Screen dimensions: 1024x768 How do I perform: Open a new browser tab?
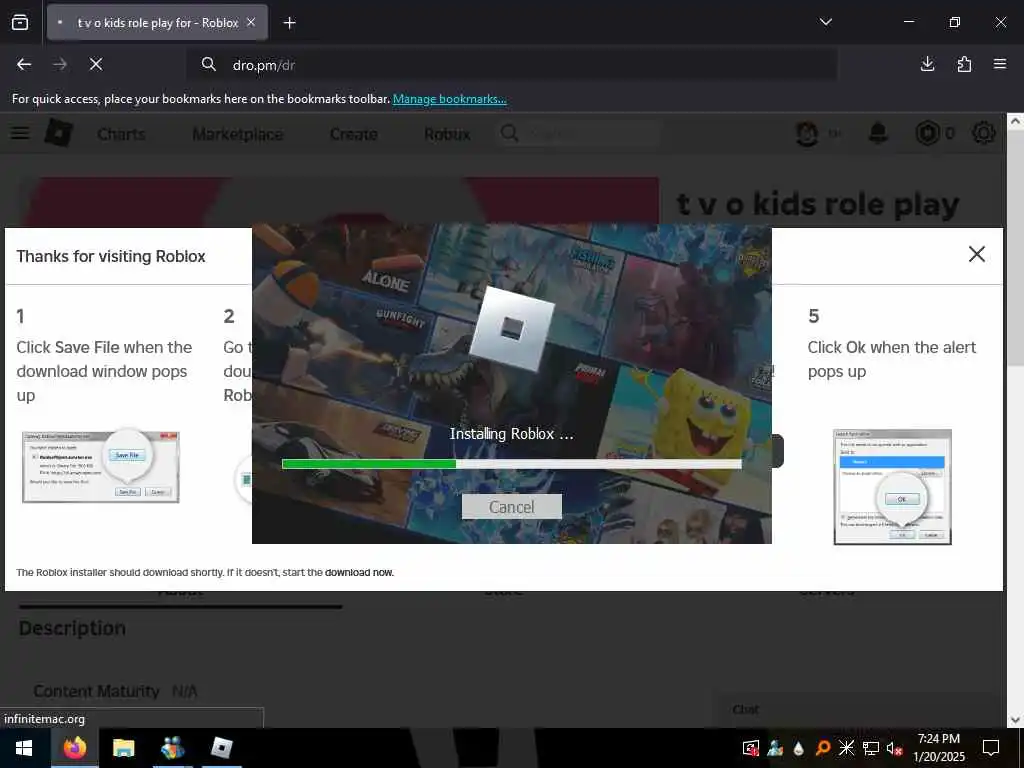click(289, 23)
